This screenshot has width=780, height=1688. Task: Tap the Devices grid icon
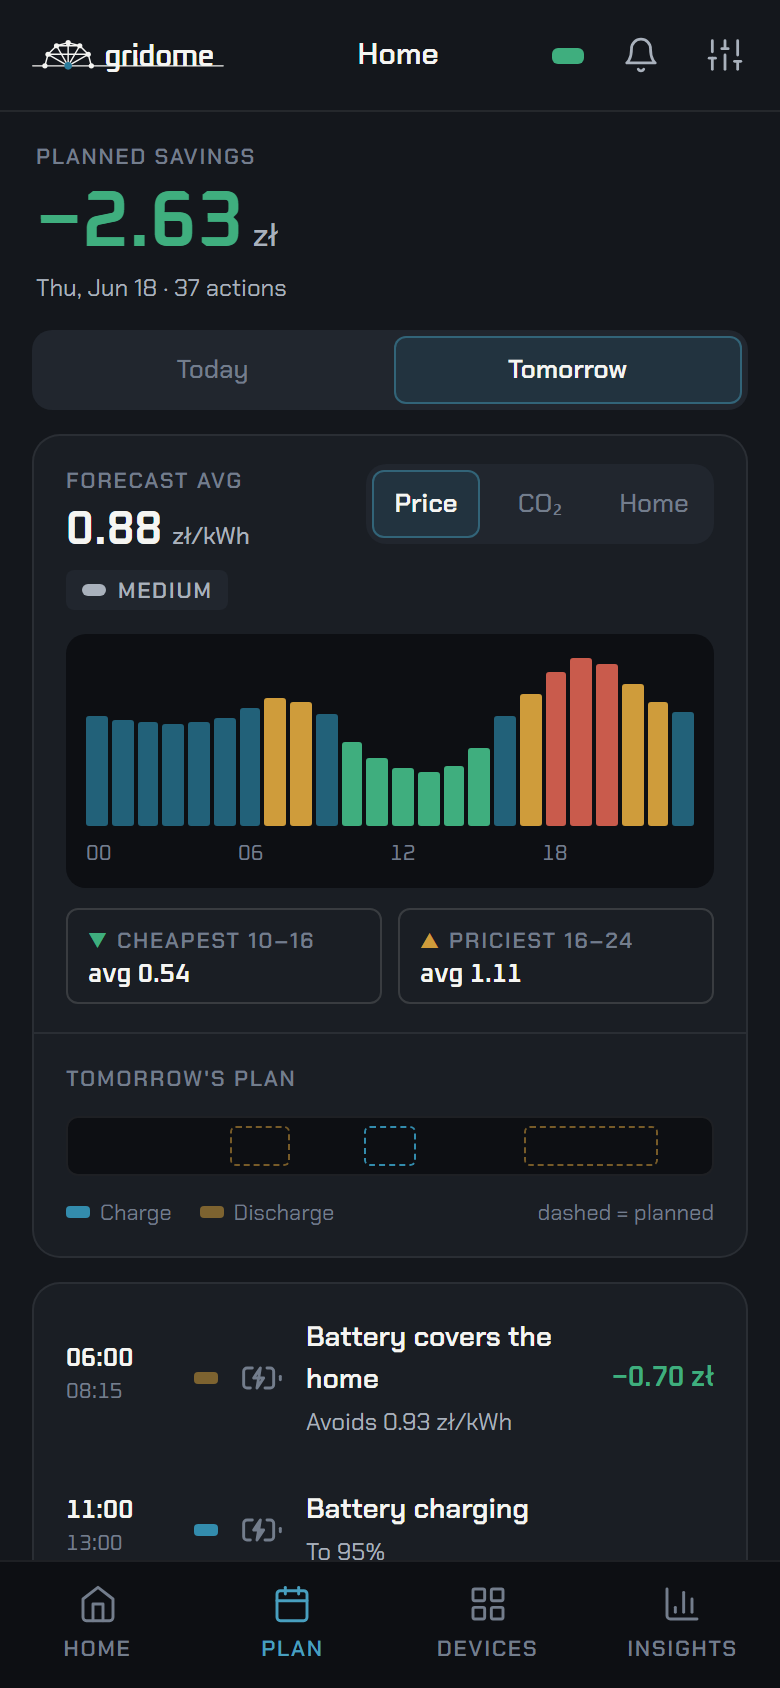pyautogui.click(x=487, y=1604)
